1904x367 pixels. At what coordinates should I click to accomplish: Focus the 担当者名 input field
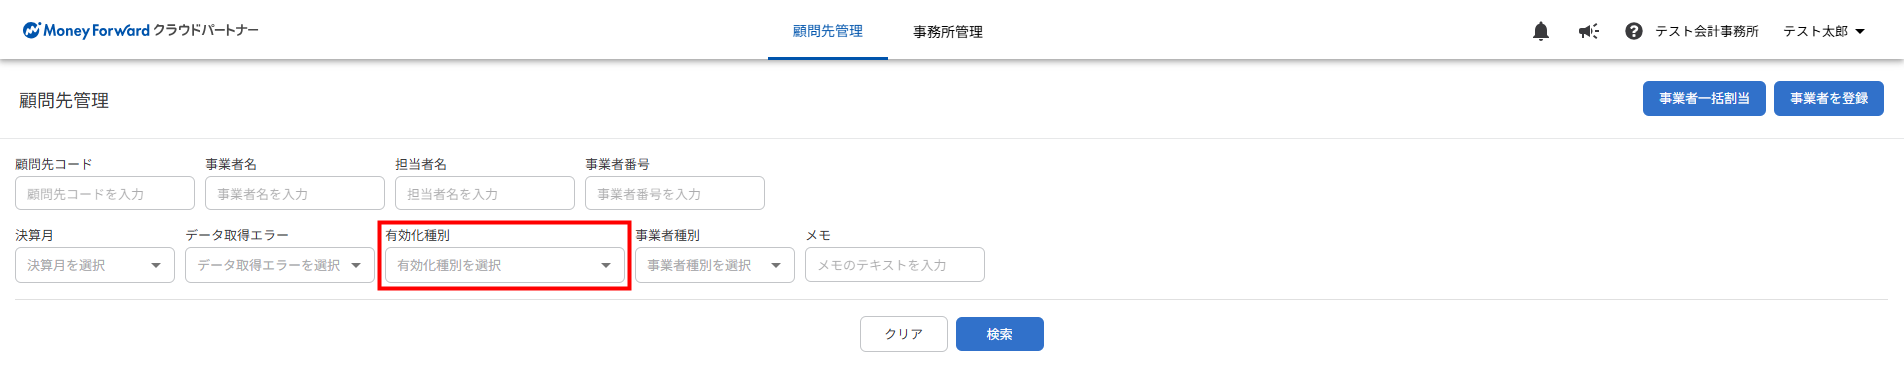pyautogui.click(x=485, y=193)
